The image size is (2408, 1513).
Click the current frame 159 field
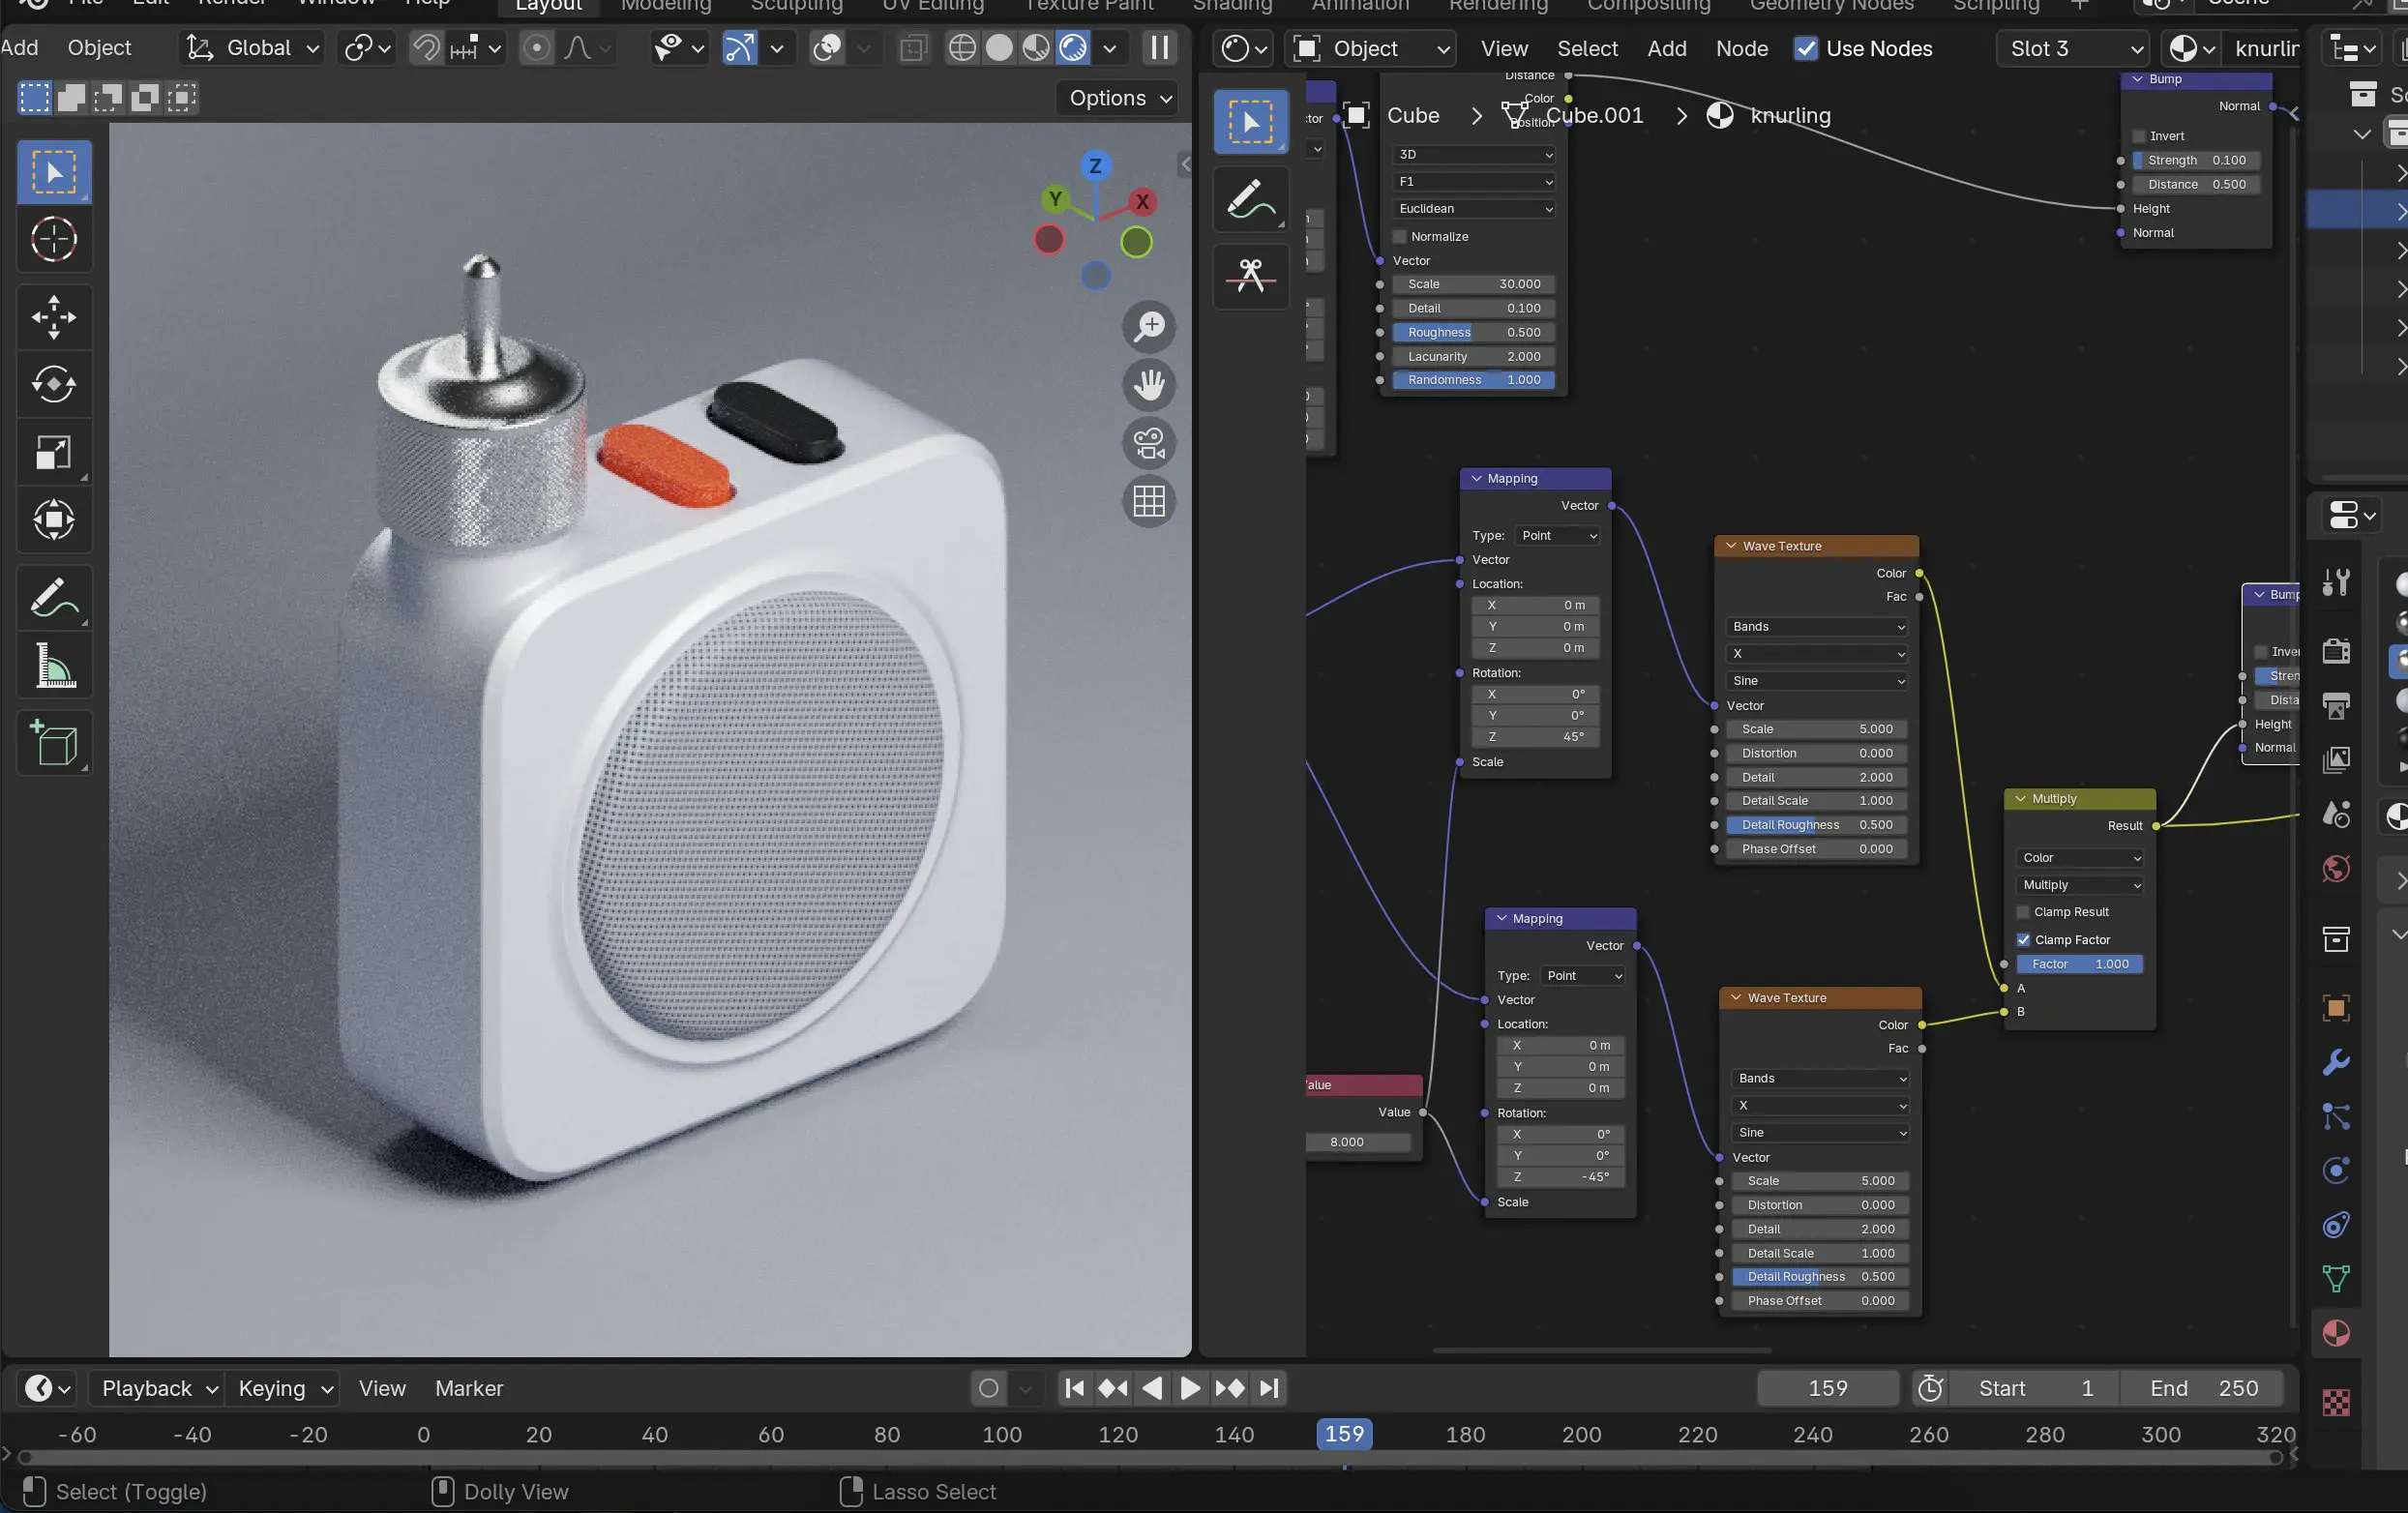1827,1388
